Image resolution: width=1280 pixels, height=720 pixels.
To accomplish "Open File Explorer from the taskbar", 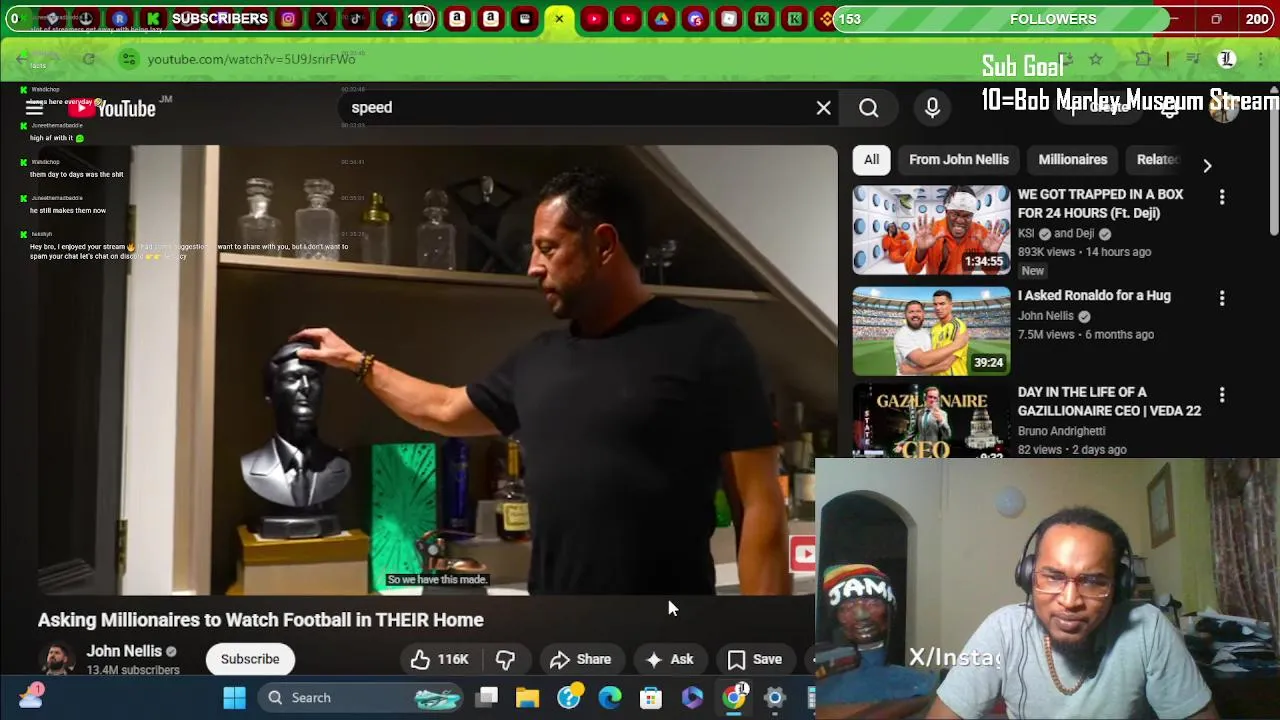I will tap(527, 698).
